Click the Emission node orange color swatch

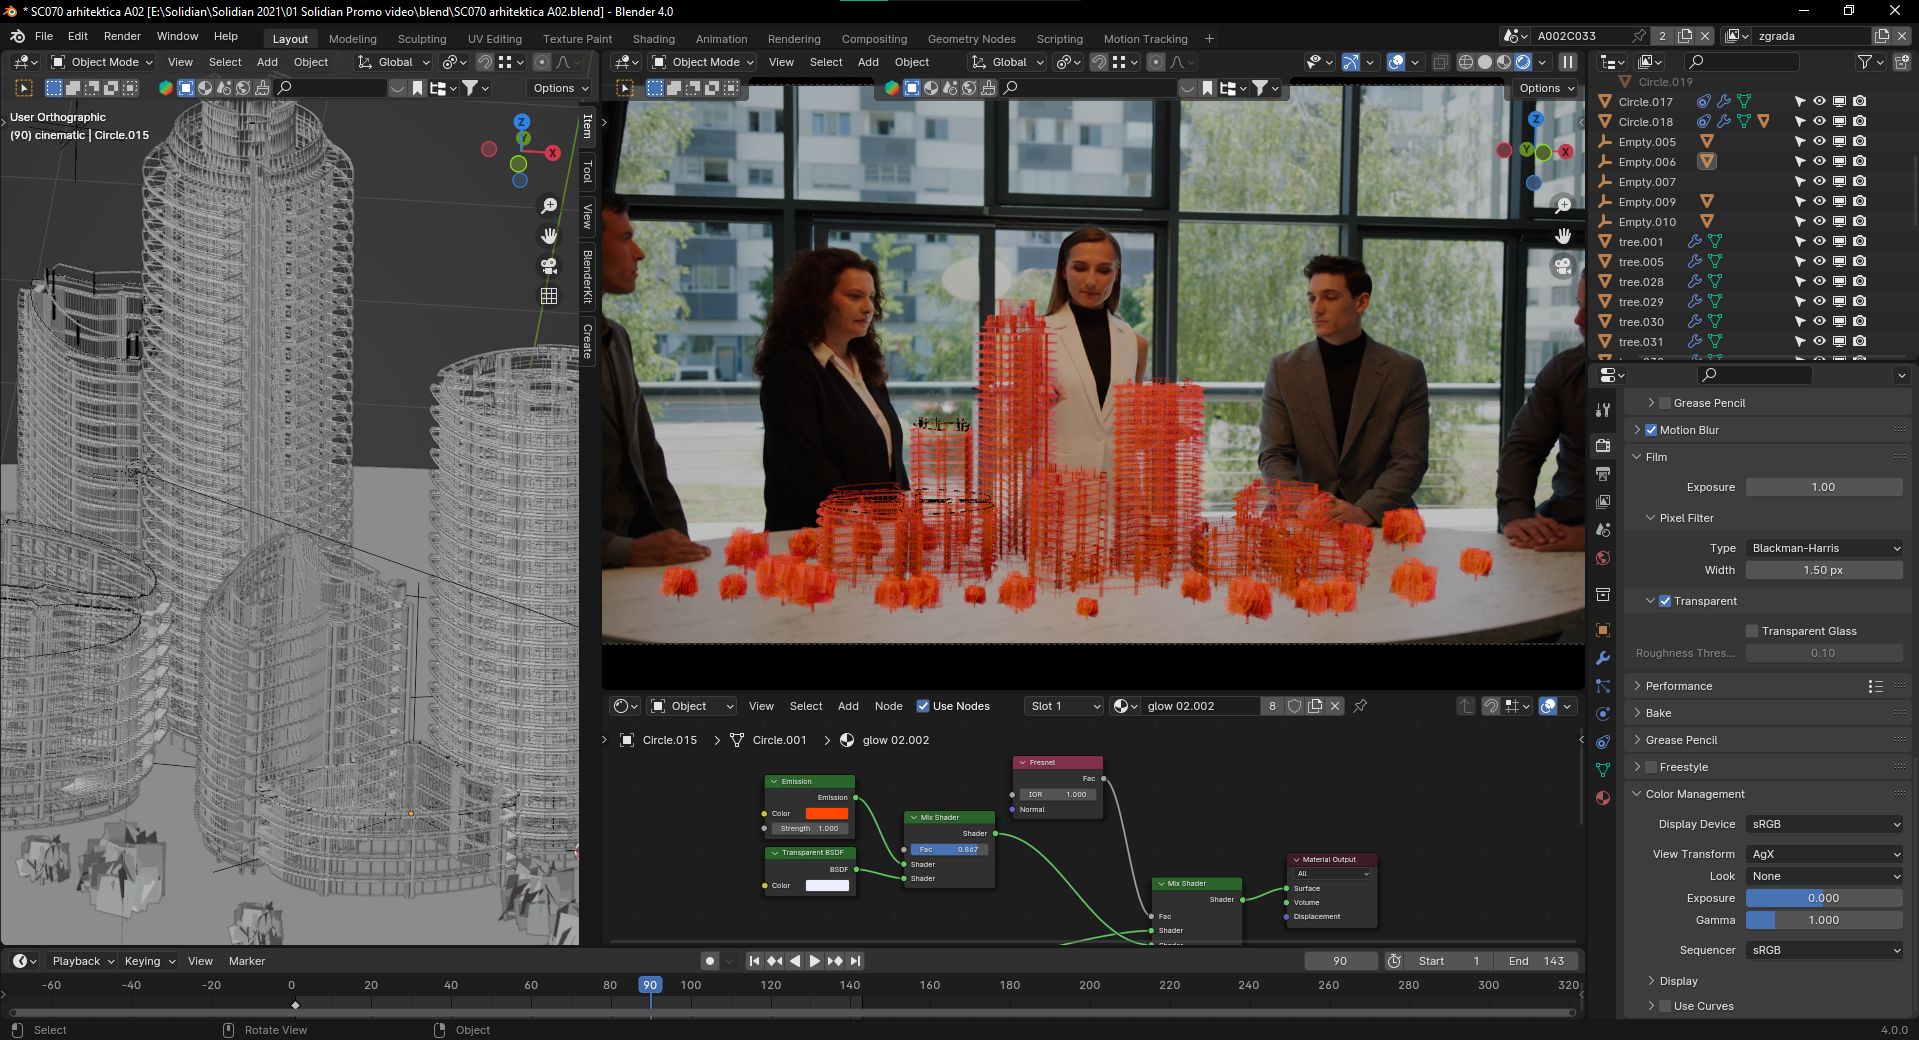coord(827,813)
